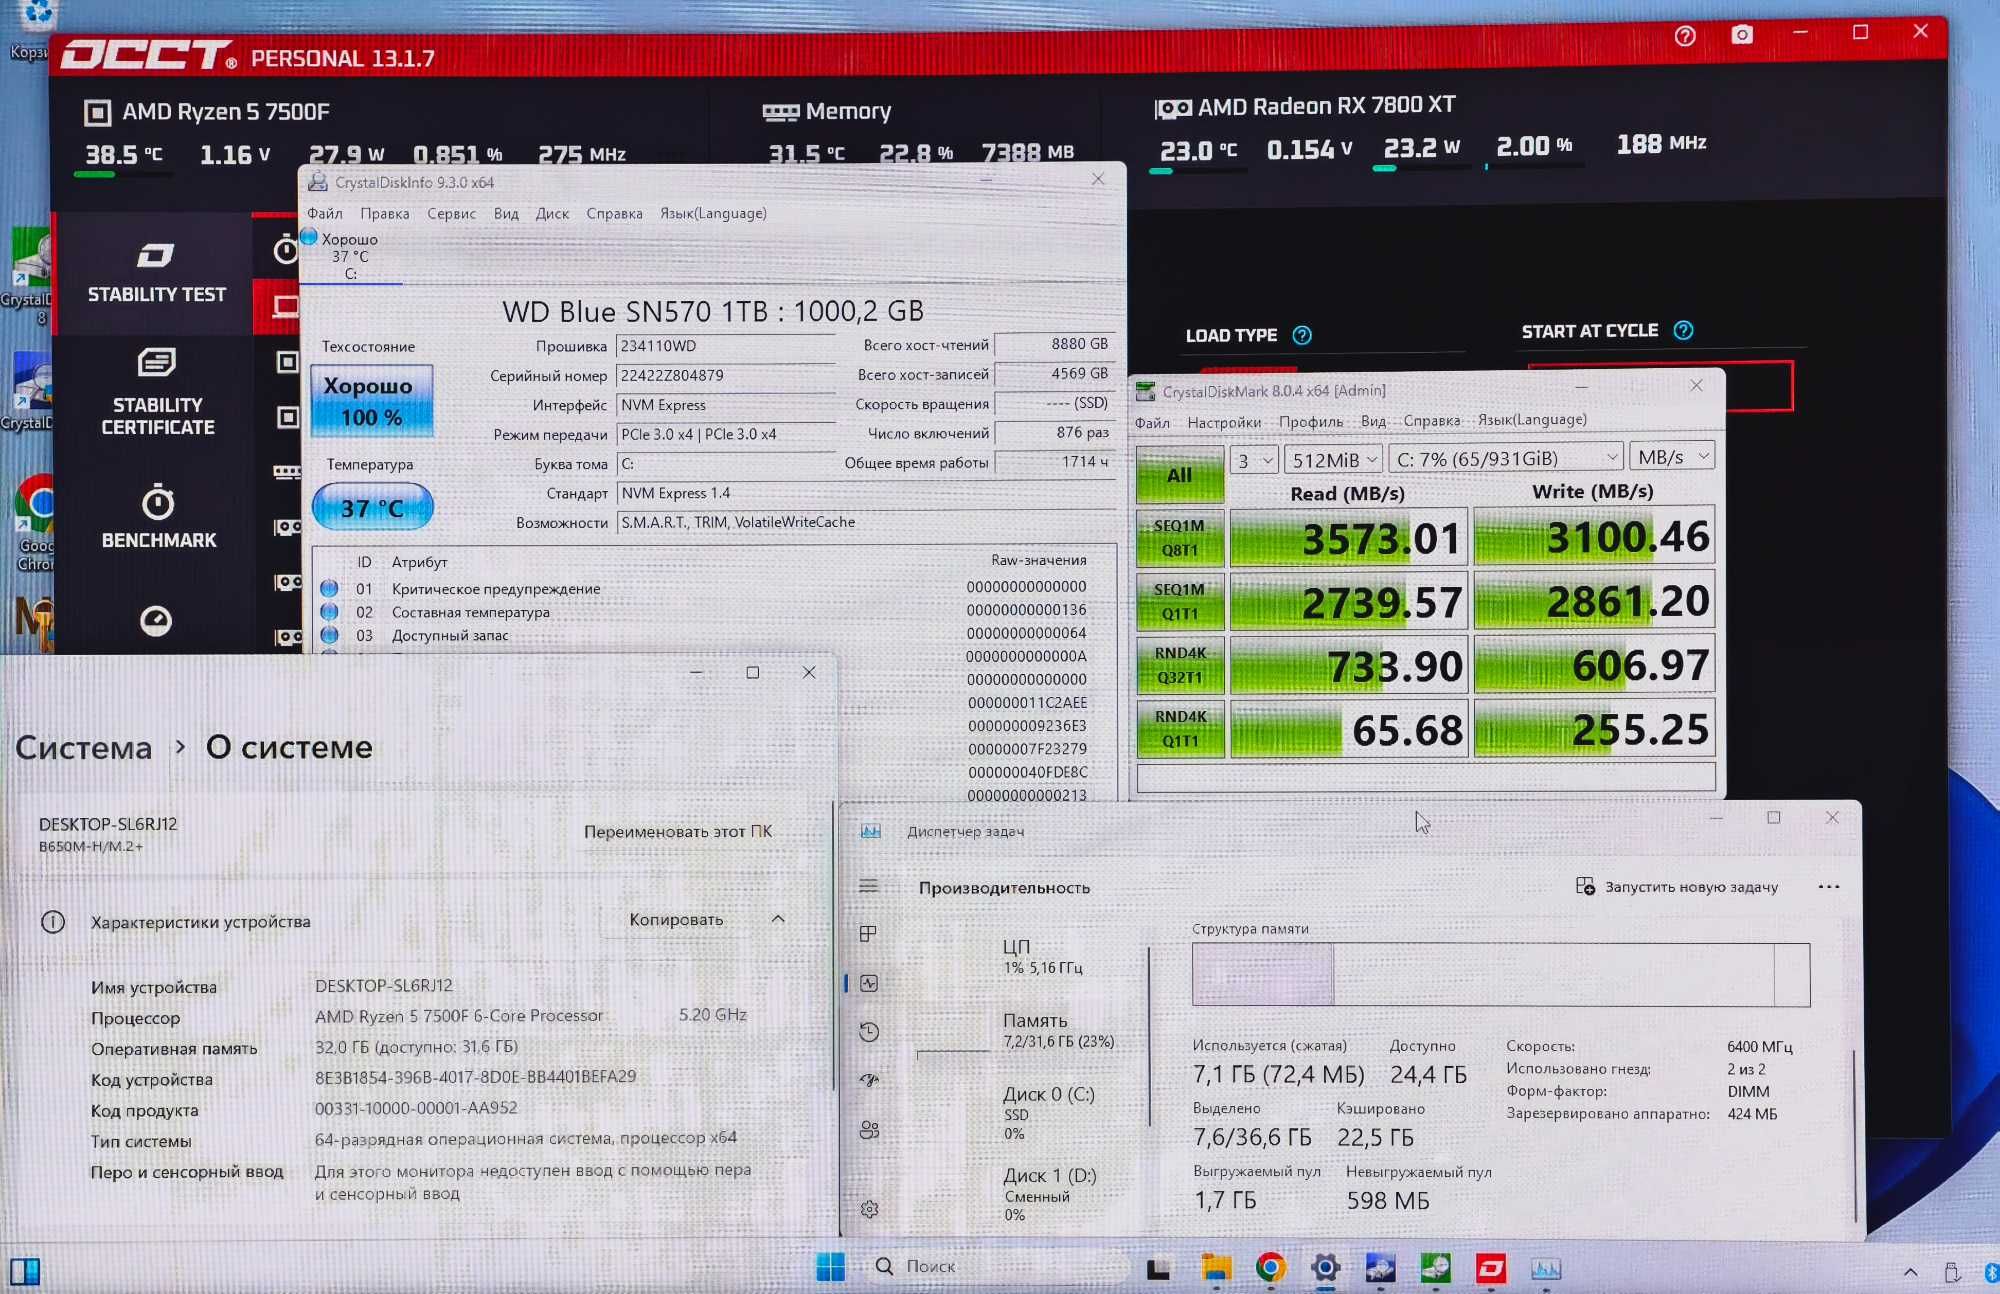This screenshot has width=2000, height=1294.
Task: Open OCCT help question-mark icon in title bar
Action: (1685, 36)
